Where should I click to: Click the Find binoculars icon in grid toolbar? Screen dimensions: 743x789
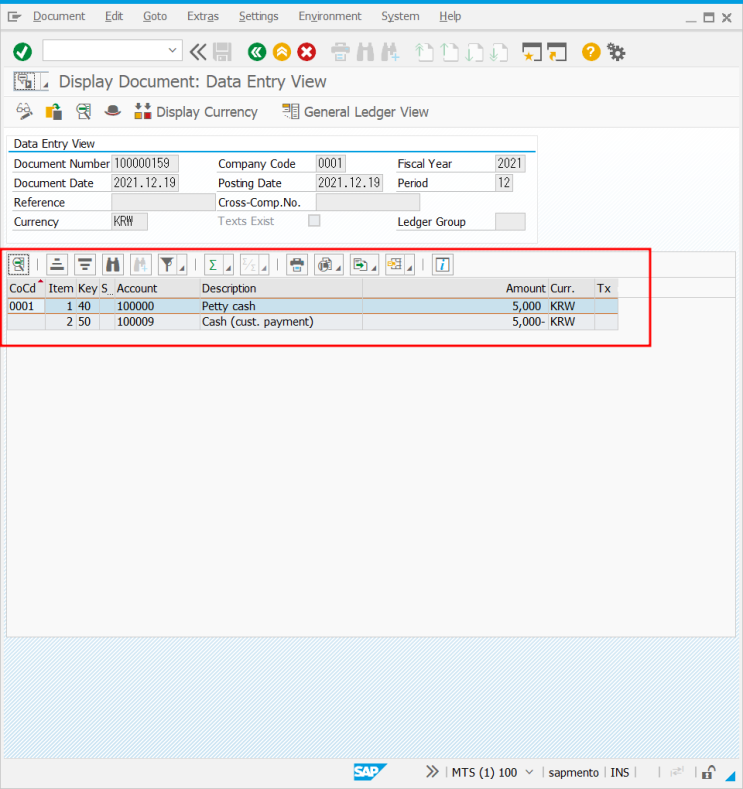[x=113, y=264]
